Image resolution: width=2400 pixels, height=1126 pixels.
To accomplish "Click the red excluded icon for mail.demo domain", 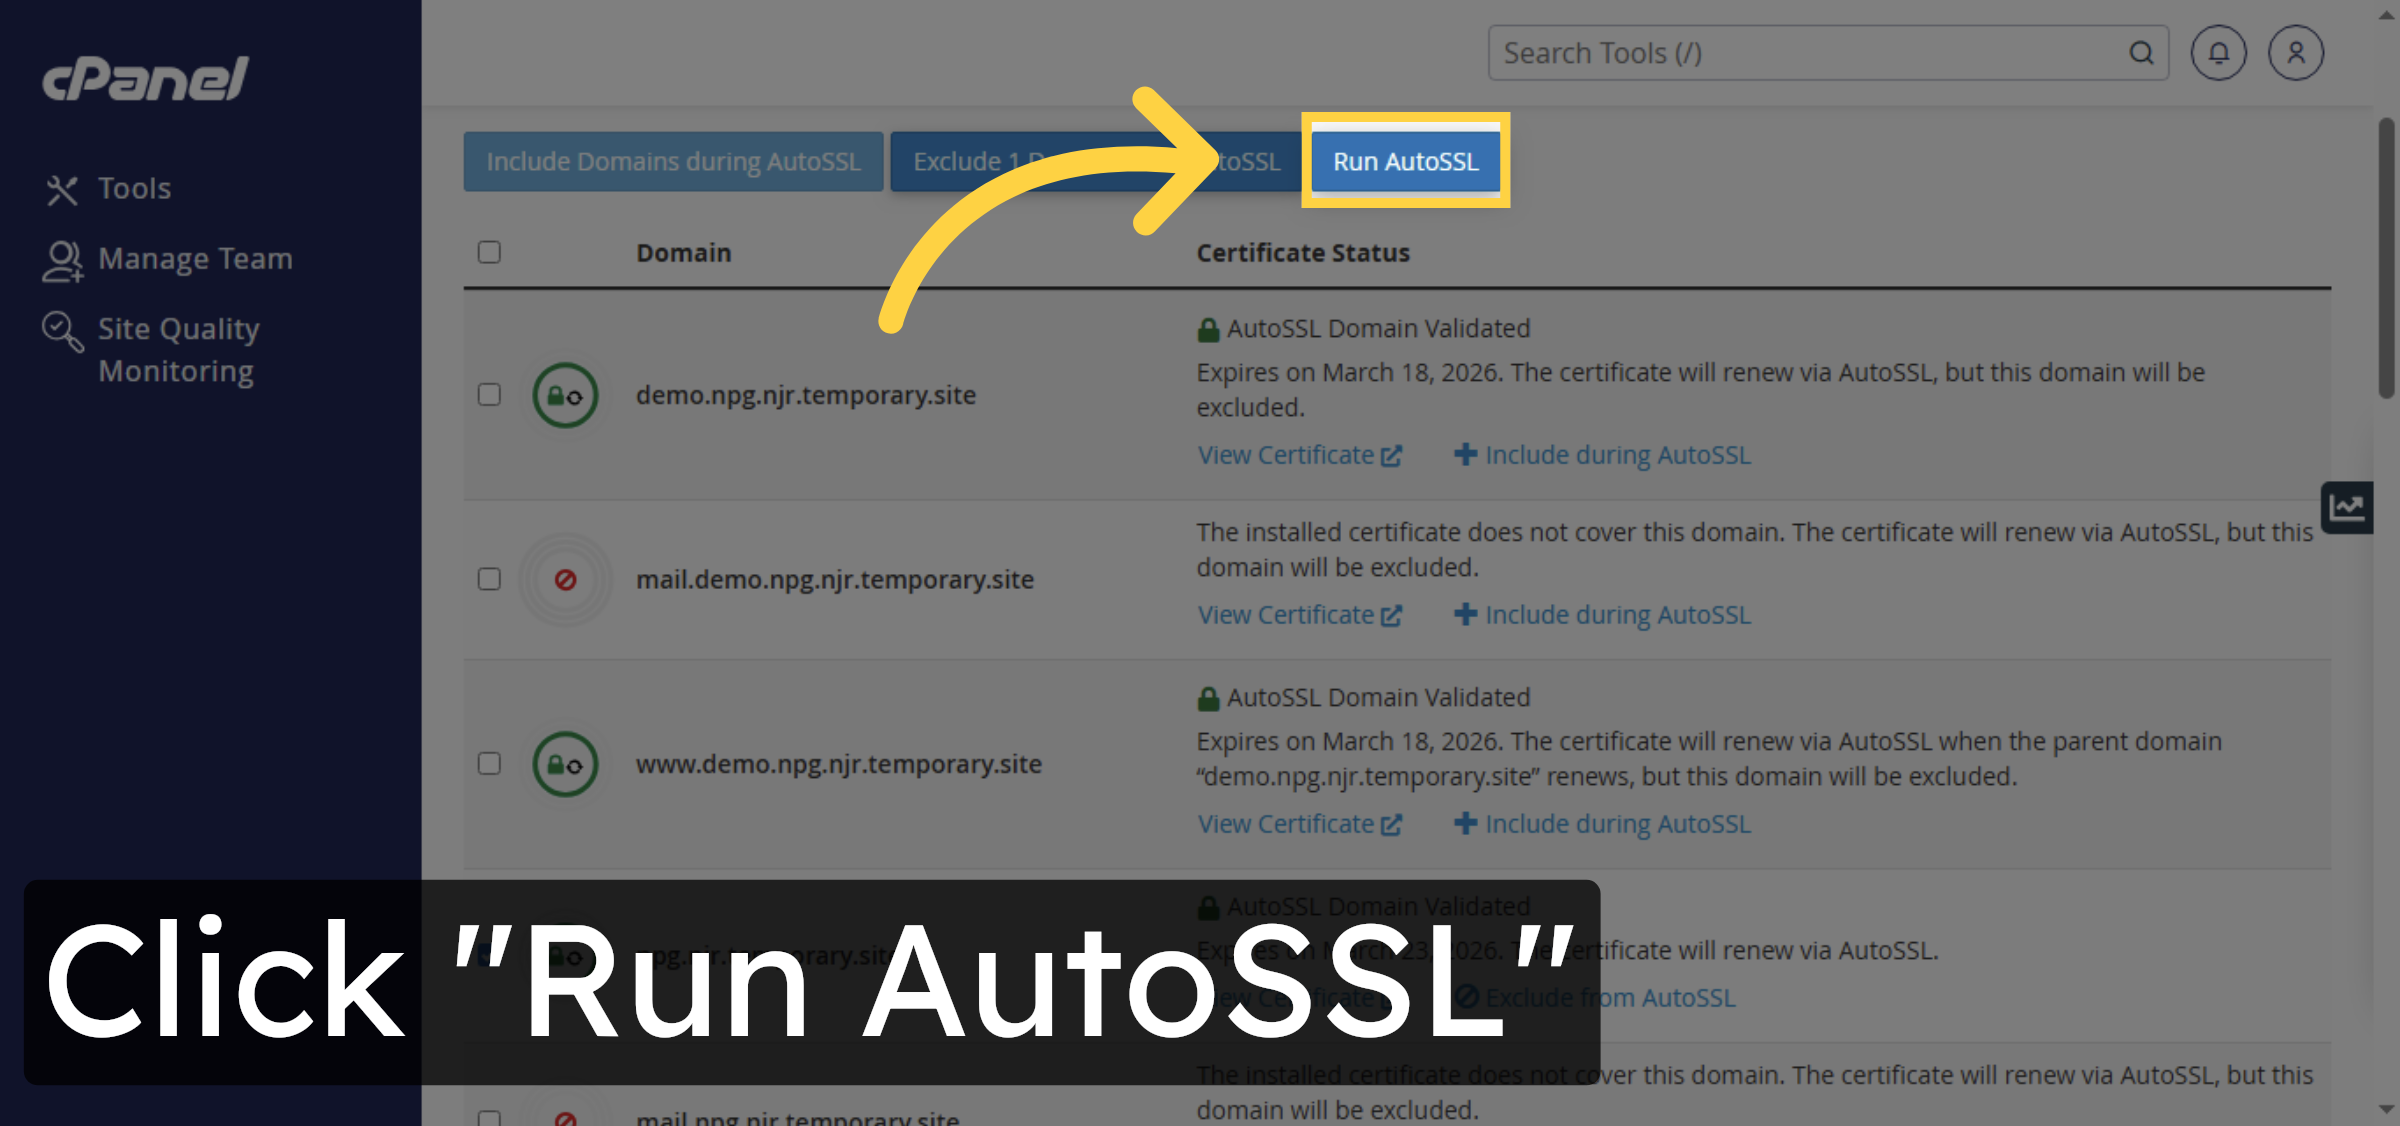I will (565, 579).
